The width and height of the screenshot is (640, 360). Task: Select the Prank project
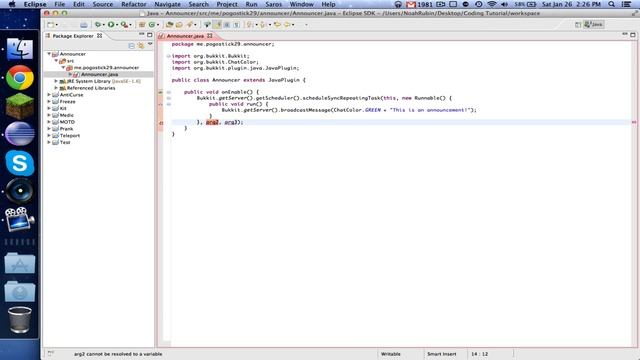(x=67, y=129)
